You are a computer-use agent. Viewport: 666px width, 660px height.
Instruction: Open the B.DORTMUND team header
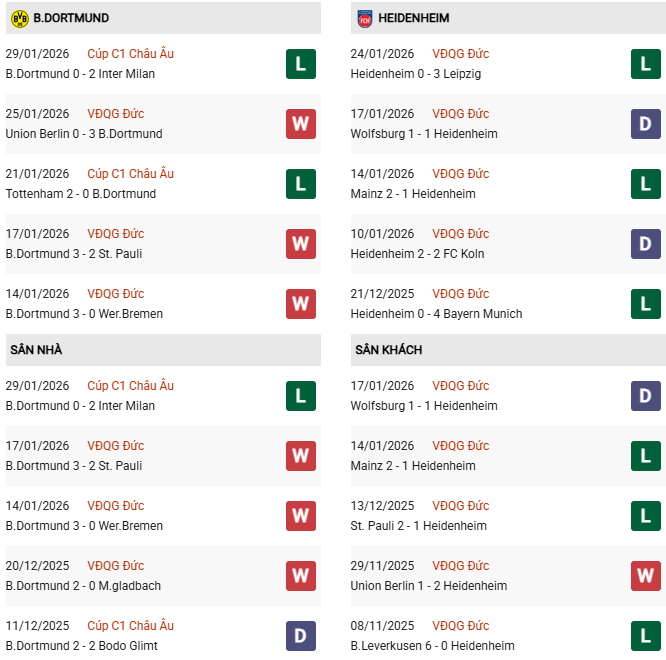pyautogui.click(x=71, y=18)
